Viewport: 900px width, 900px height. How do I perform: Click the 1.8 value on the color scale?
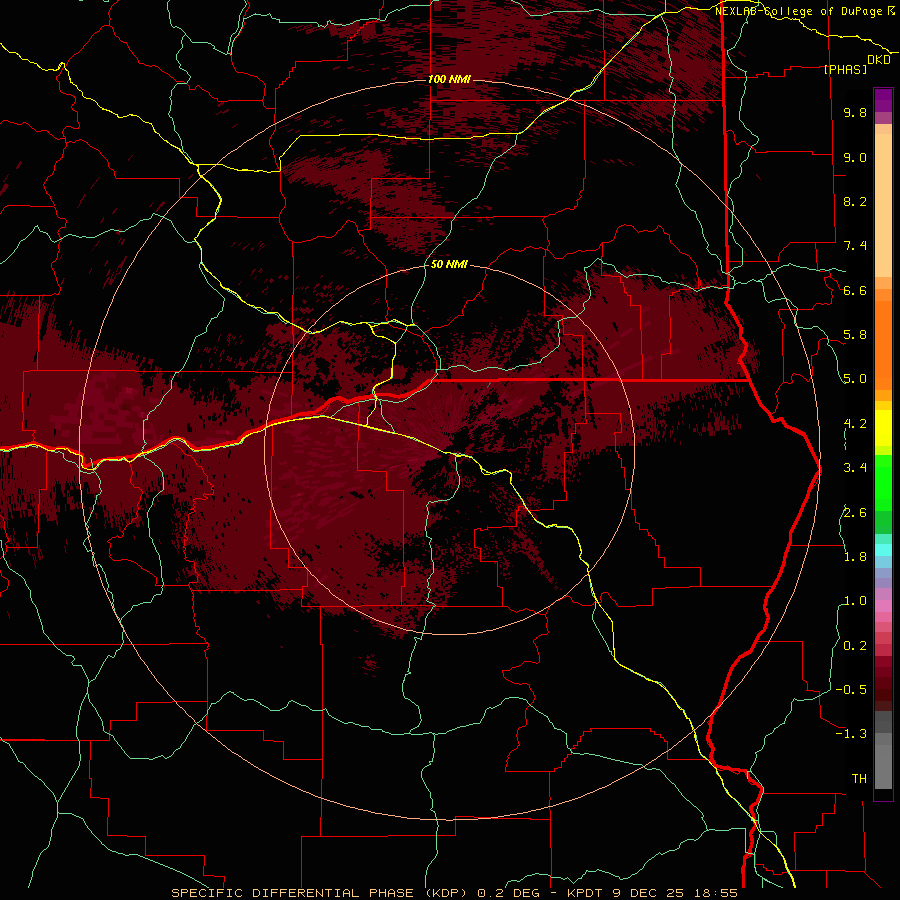855,557
